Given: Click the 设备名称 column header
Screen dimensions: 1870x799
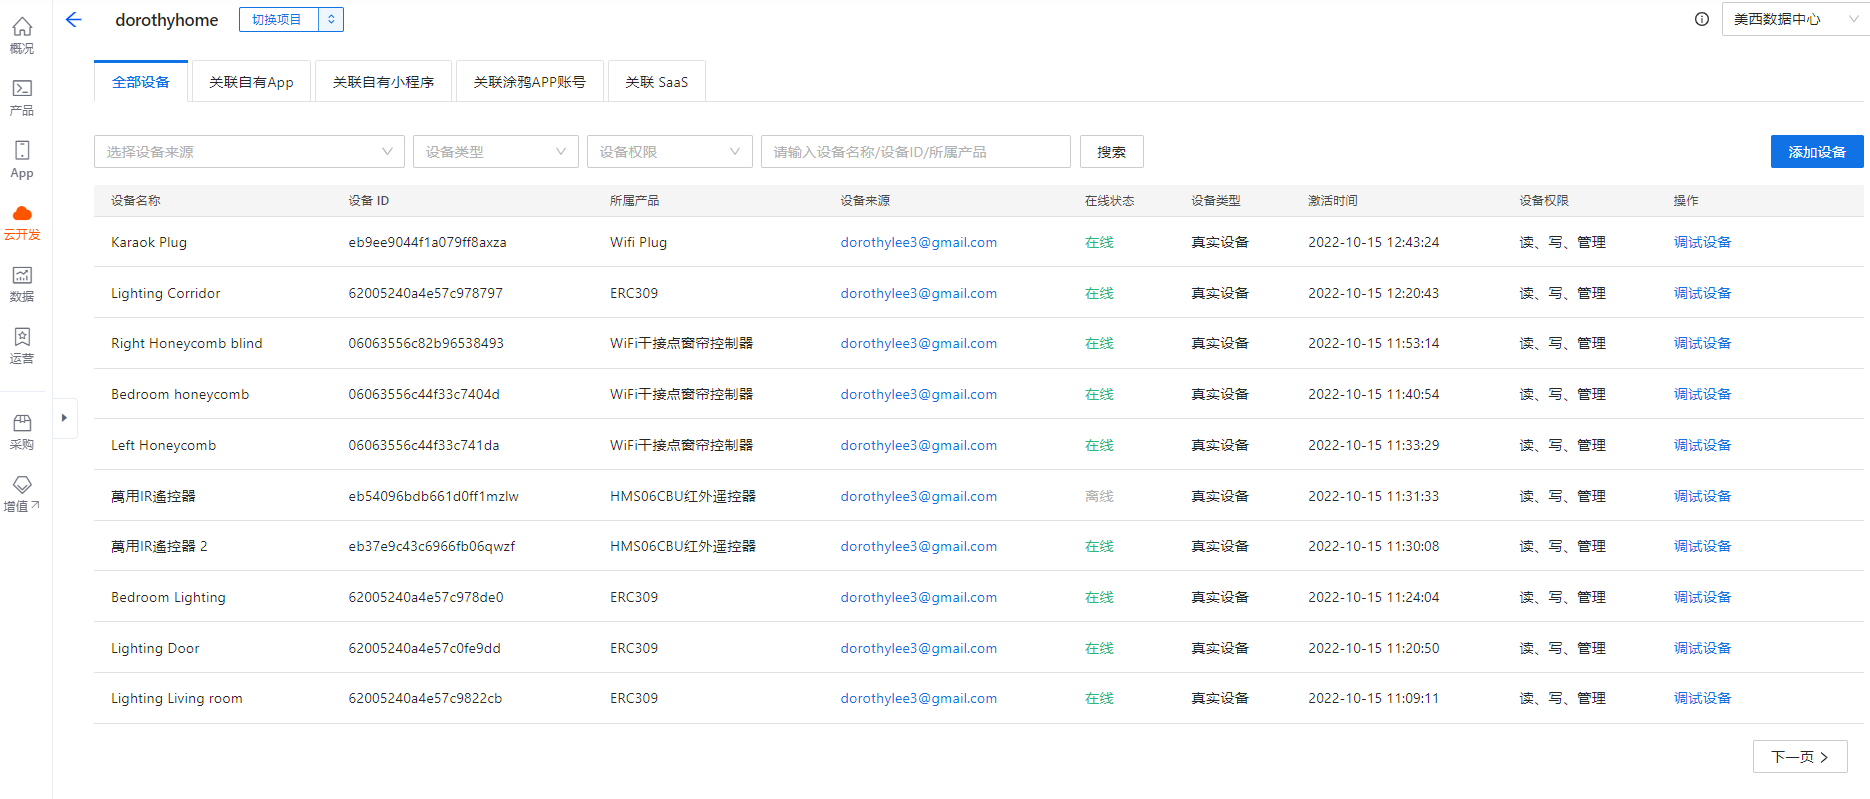Looking at the screenshot, I should pyautogui.click(x=136, y=201).
